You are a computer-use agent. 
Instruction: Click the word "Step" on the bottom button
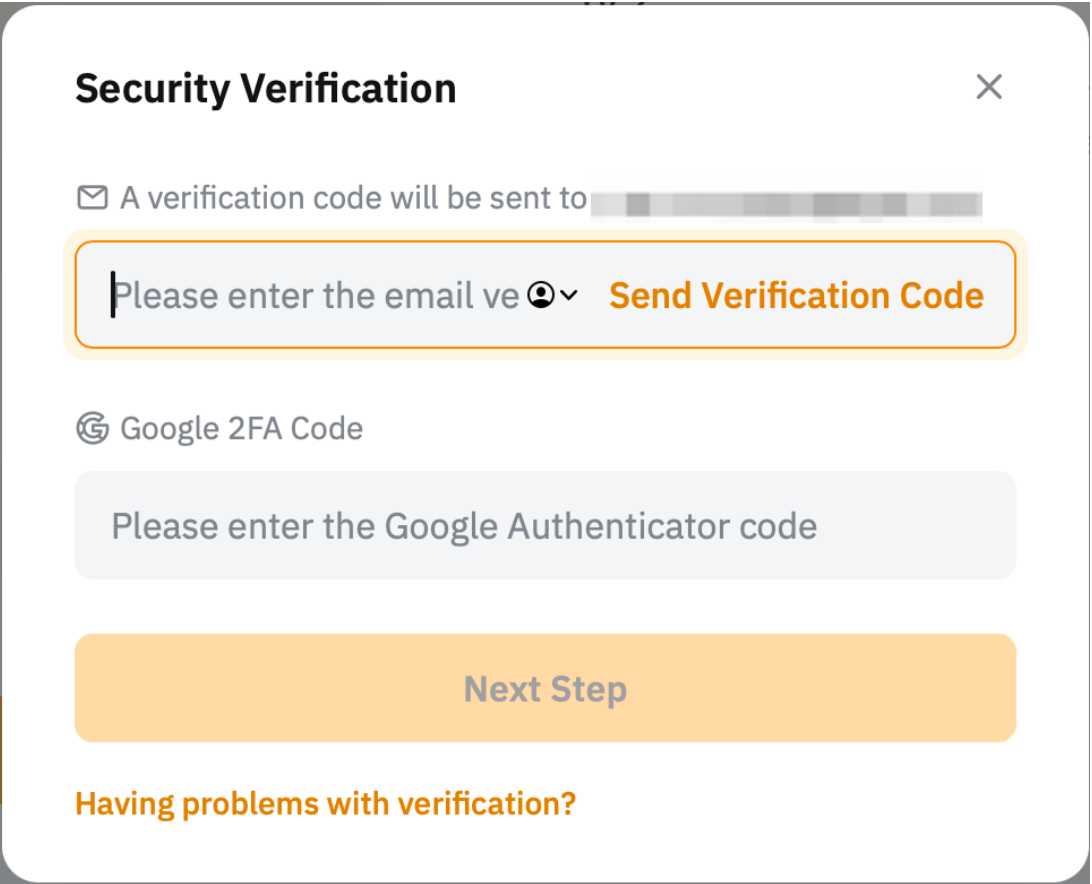pos(589,689)
